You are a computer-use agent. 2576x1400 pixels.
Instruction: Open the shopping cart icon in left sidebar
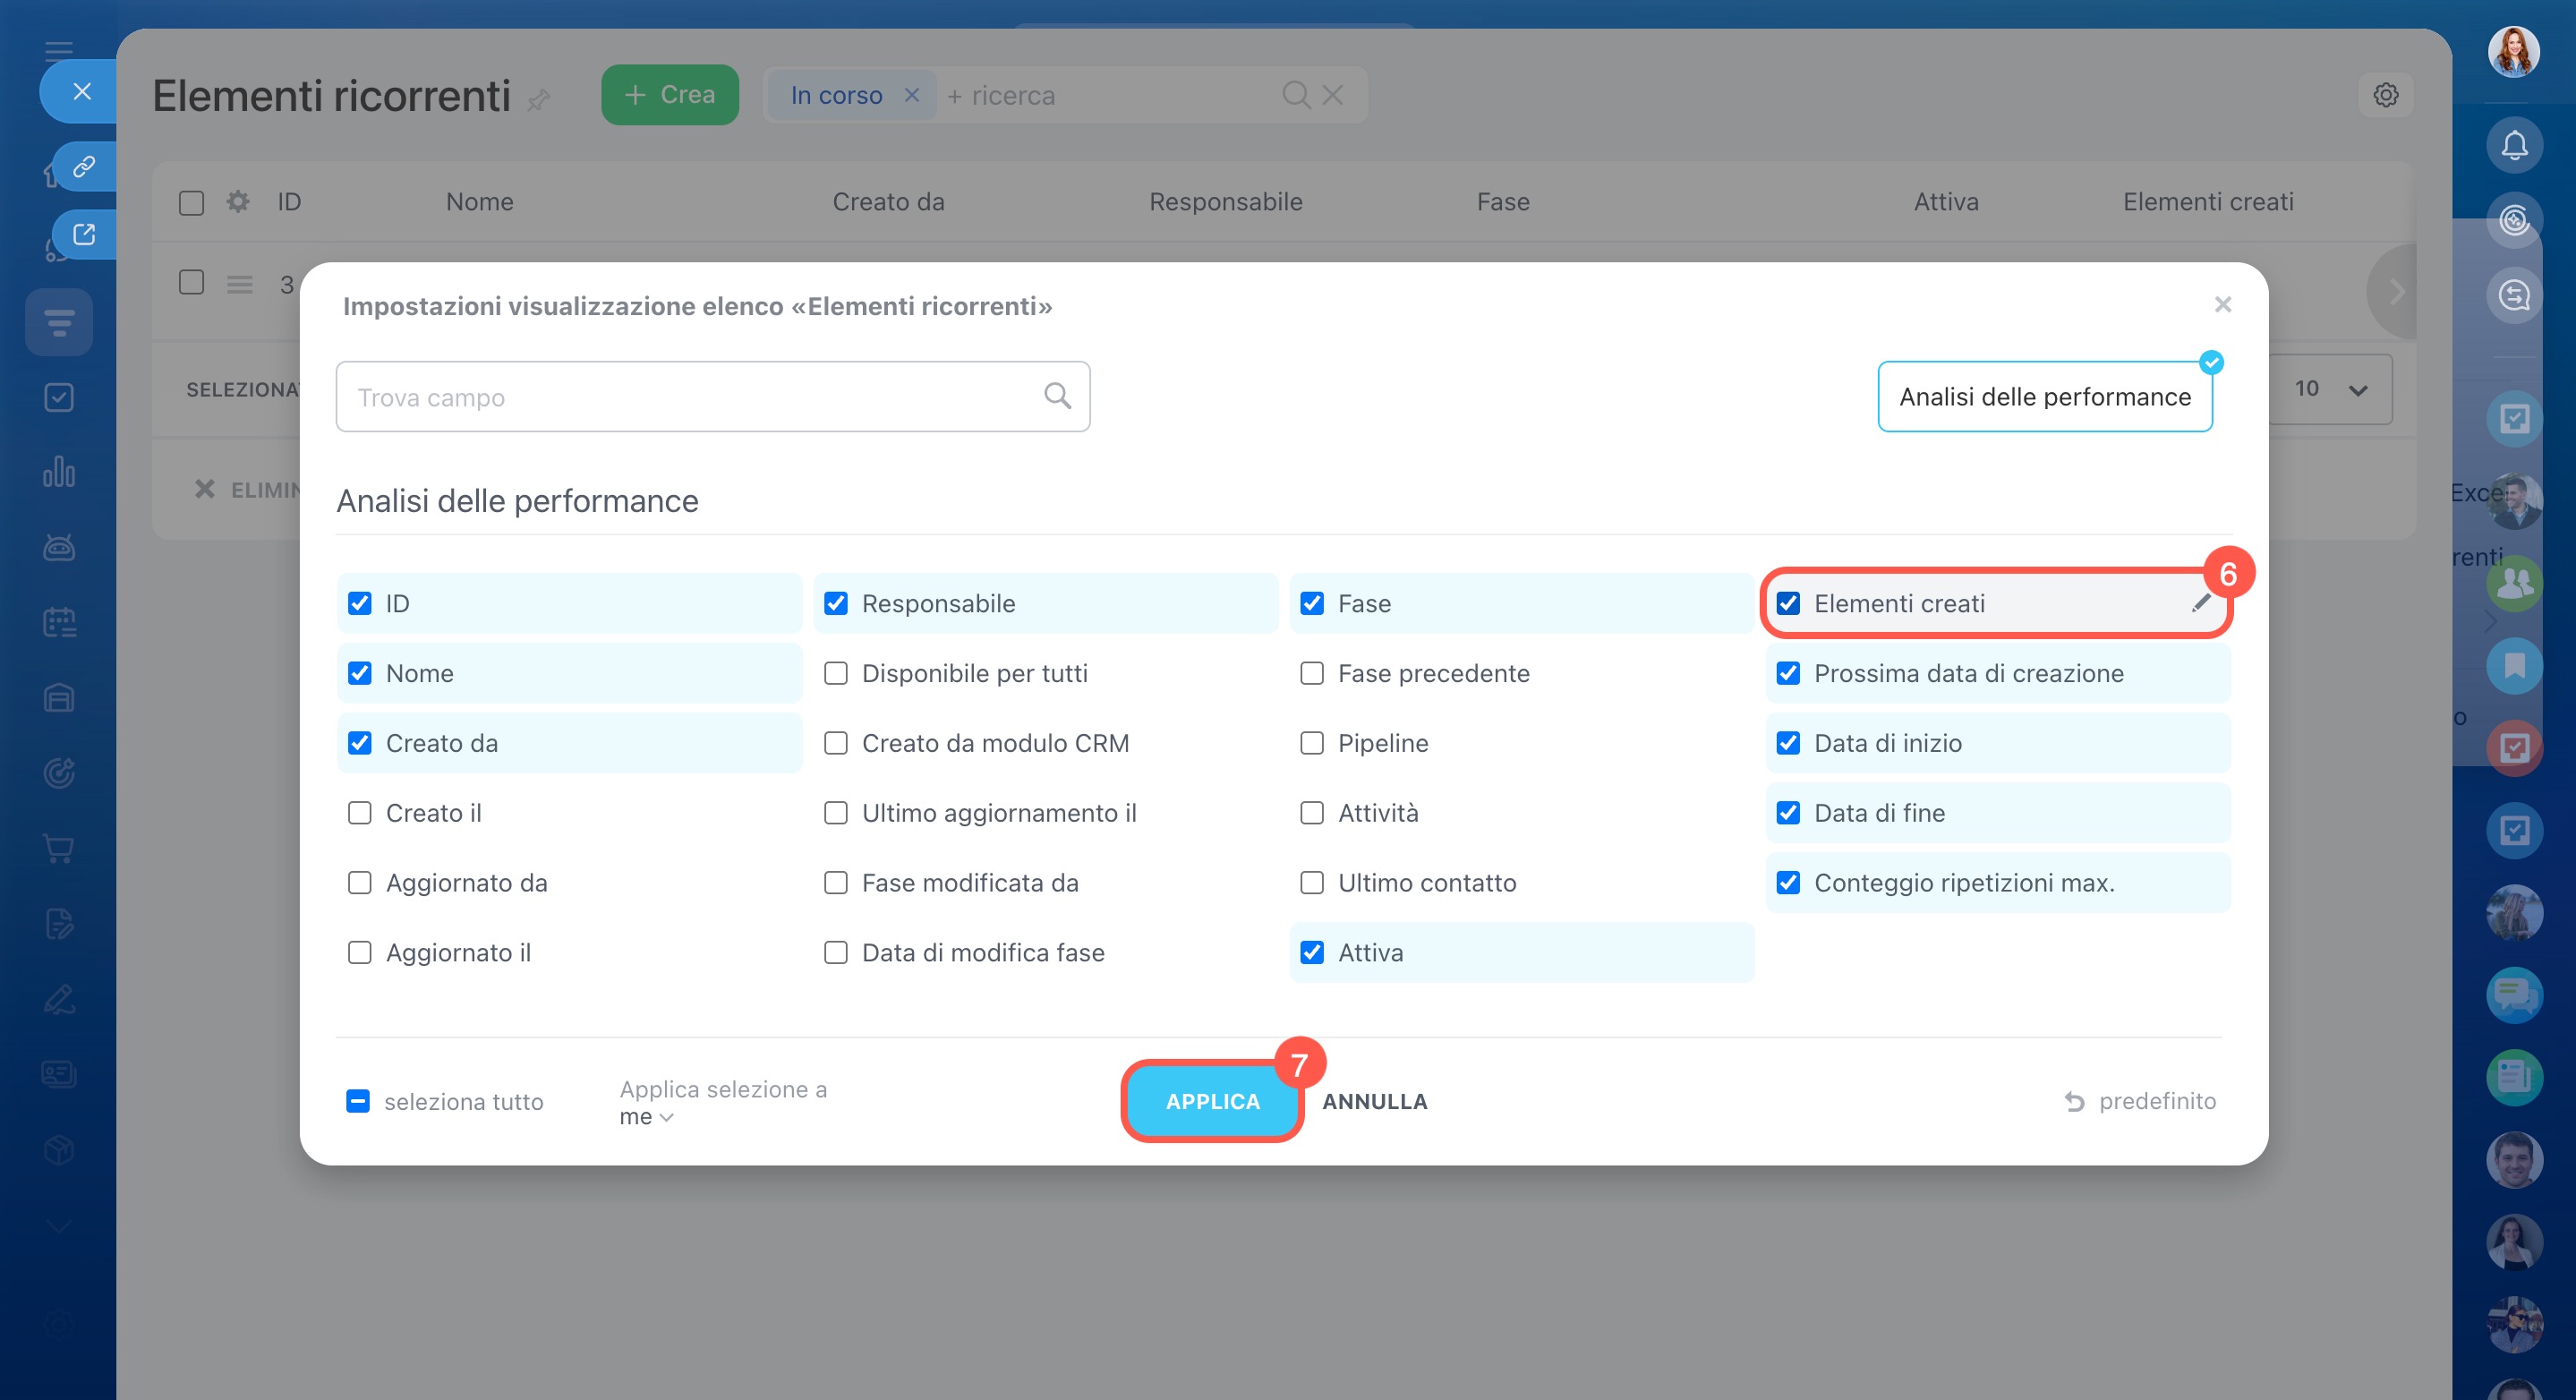pos(59,849)
